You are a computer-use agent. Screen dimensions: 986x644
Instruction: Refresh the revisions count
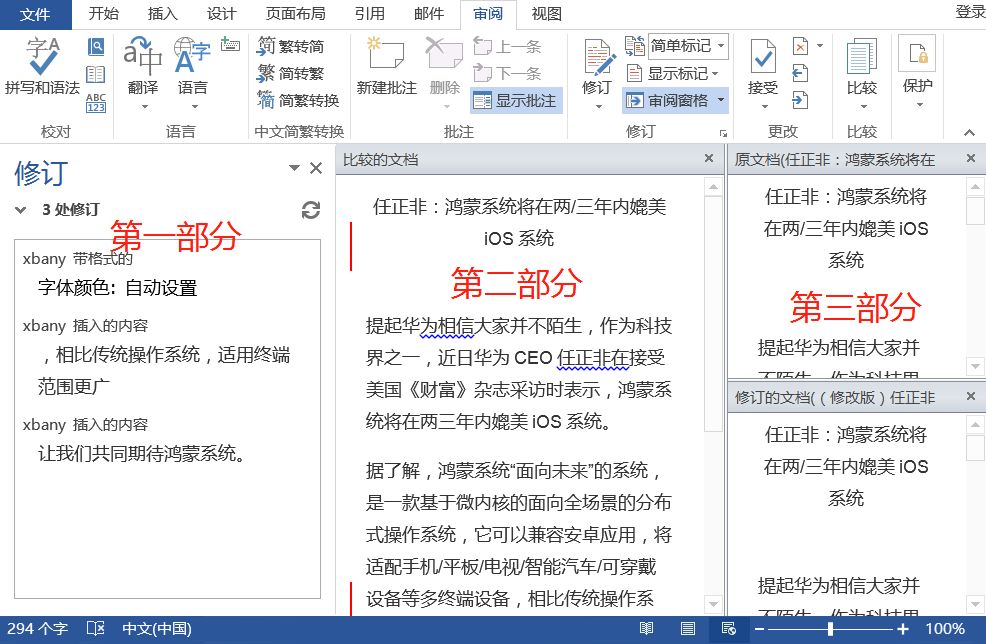click(x=311, y=210)
